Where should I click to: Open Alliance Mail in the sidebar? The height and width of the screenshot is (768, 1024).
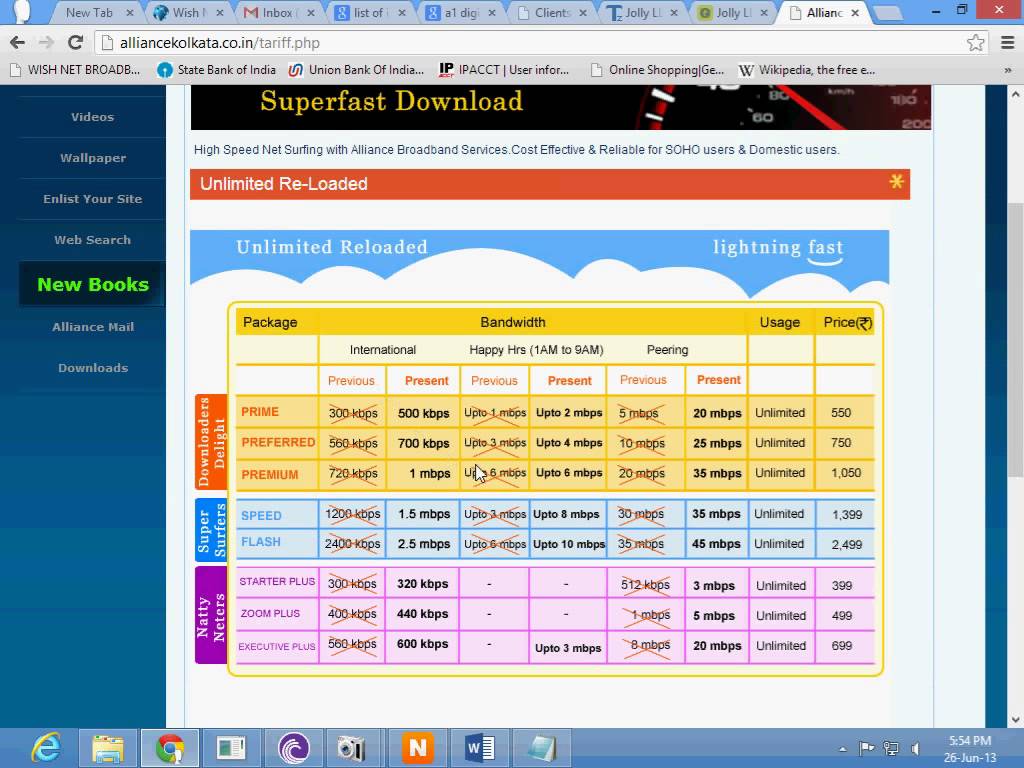(93, 327)
